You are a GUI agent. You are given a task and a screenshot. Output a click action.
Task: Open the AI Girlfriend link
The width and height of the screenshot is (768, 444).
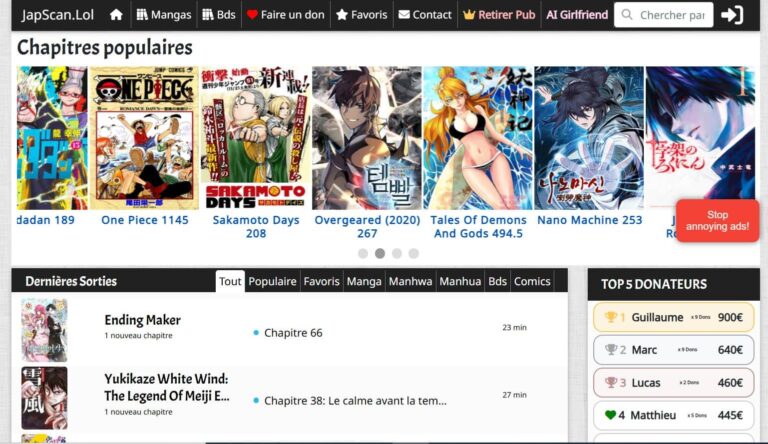pyautogui.click(x=577, y=15)
